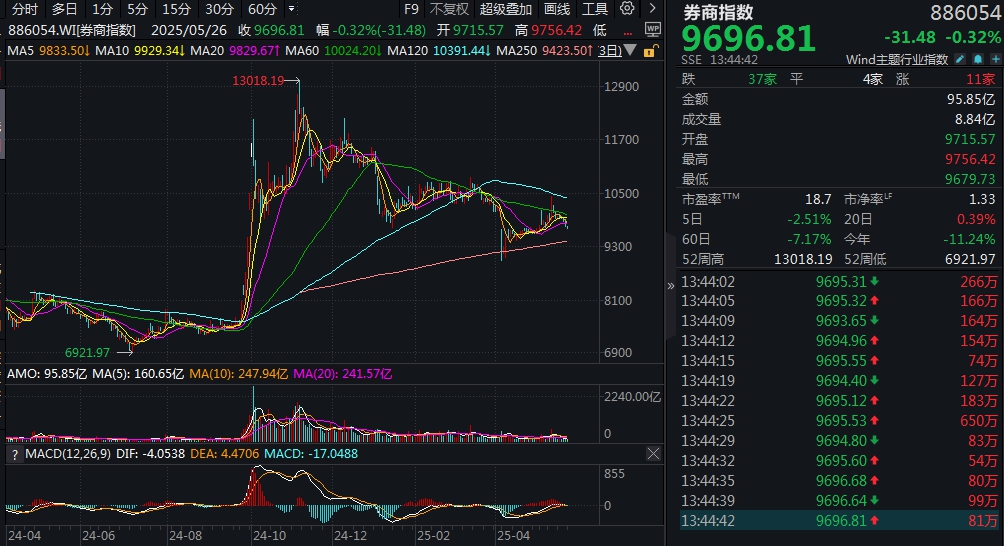Select tick row at 13:44:25 with 650万
Image resolution: width=1004 pixels, height=546 pixels.
(839, 421)
